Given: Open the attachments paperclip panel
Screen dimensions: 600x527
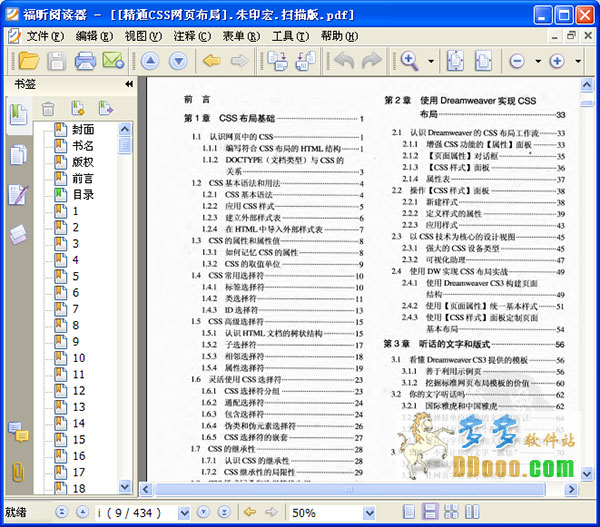Looking at the screenshot, I should [18, 472].
